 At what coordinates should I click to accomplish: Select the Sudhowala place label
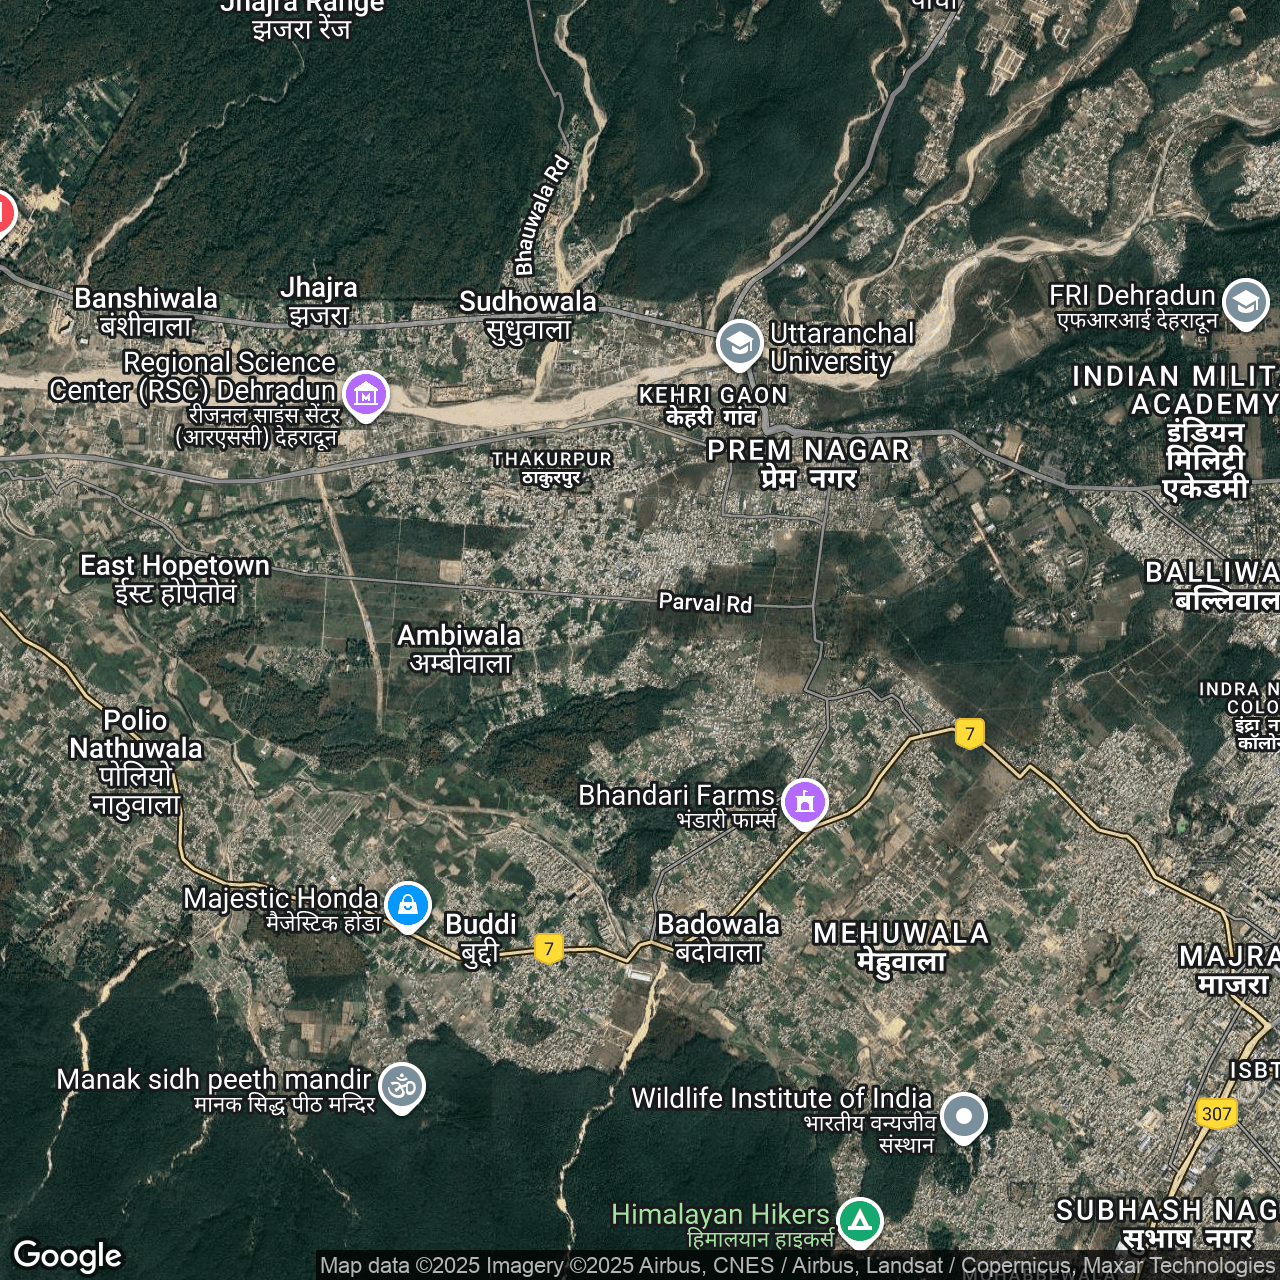(x=527, y=314)
